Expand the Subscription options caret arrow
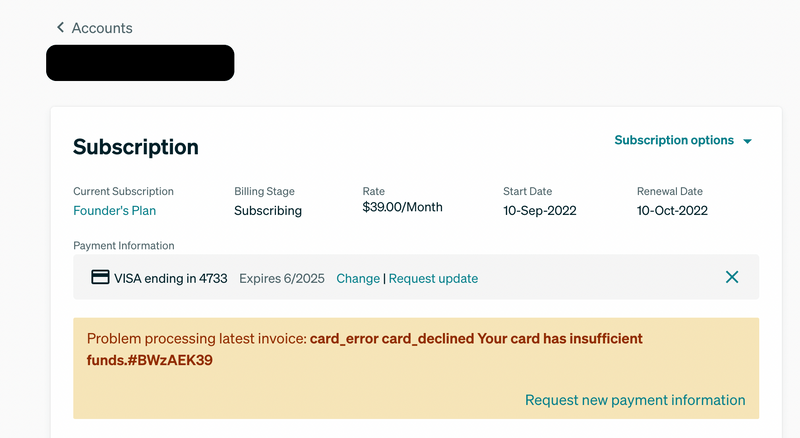 (x=747, y=141)
